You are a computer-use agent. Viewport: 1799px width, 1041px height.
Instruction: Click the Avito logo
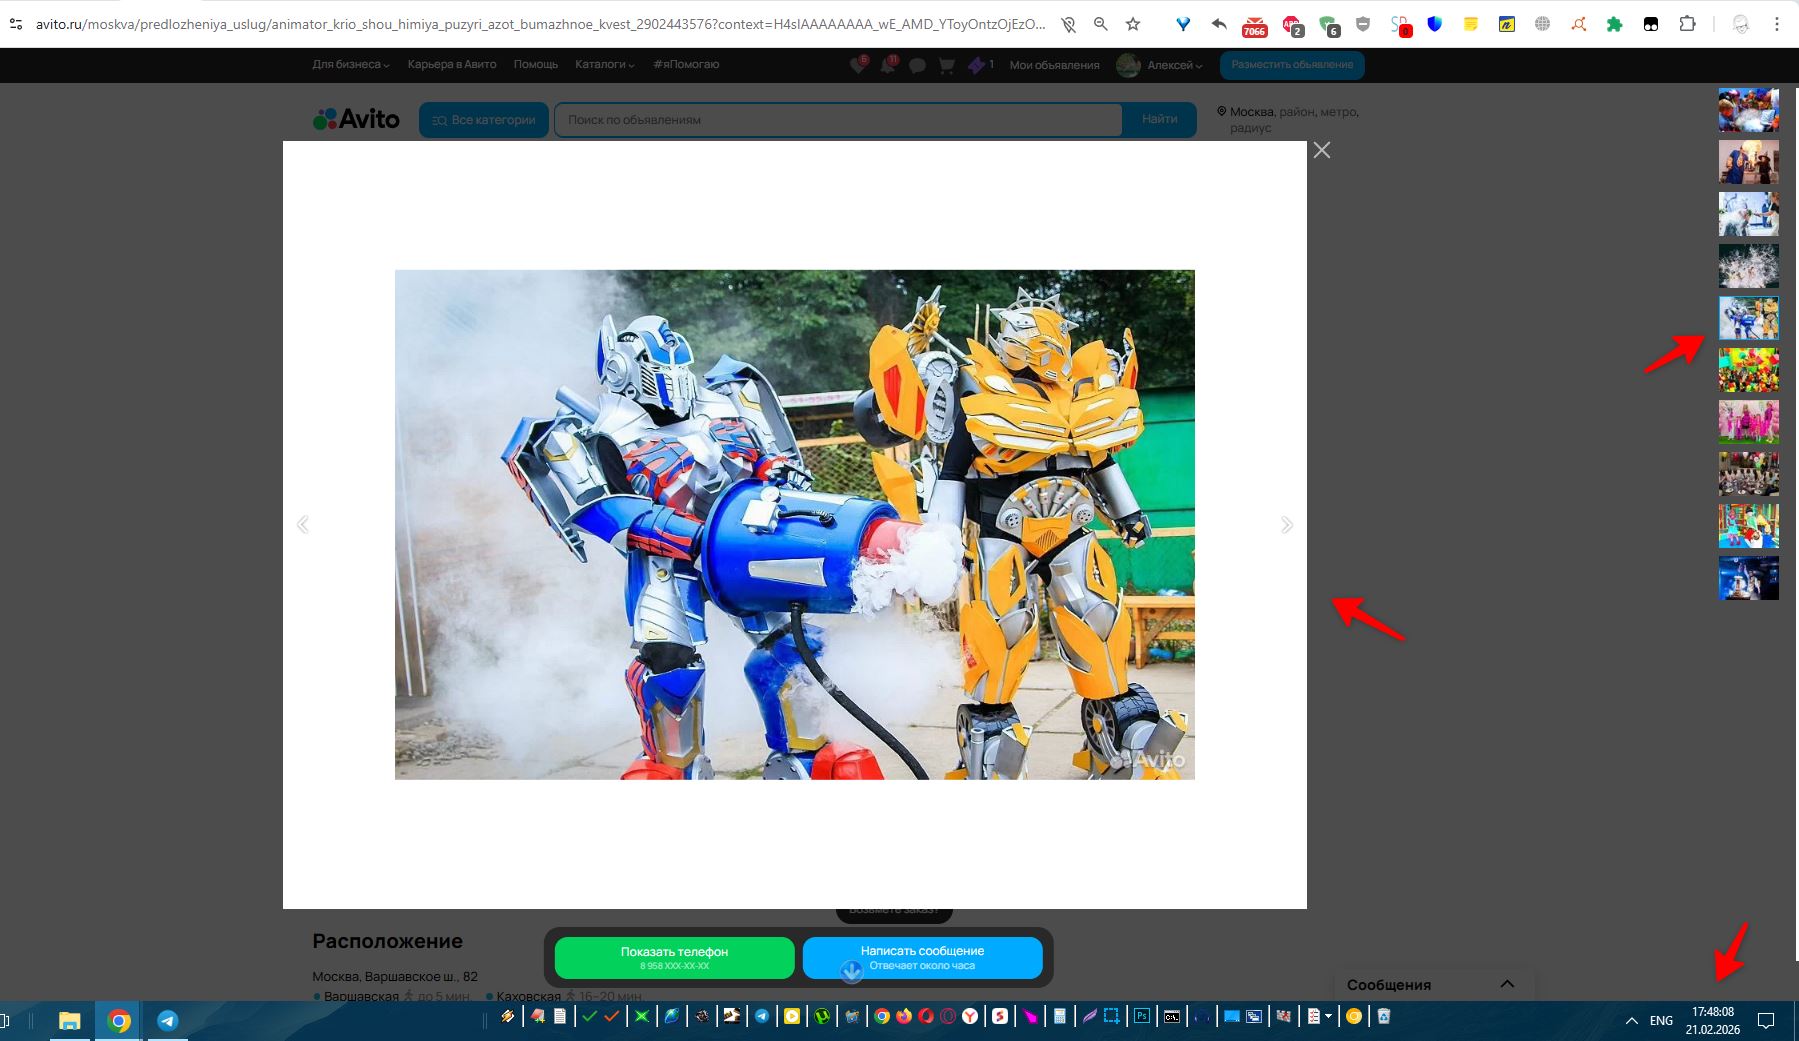pos(357,119)
